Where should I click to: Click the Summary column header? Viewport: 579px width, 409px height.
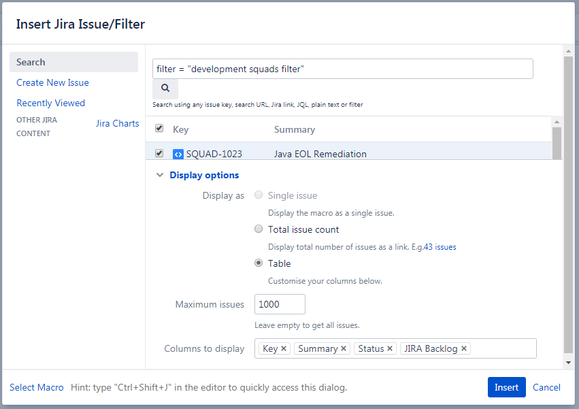(x=294, y=130)
